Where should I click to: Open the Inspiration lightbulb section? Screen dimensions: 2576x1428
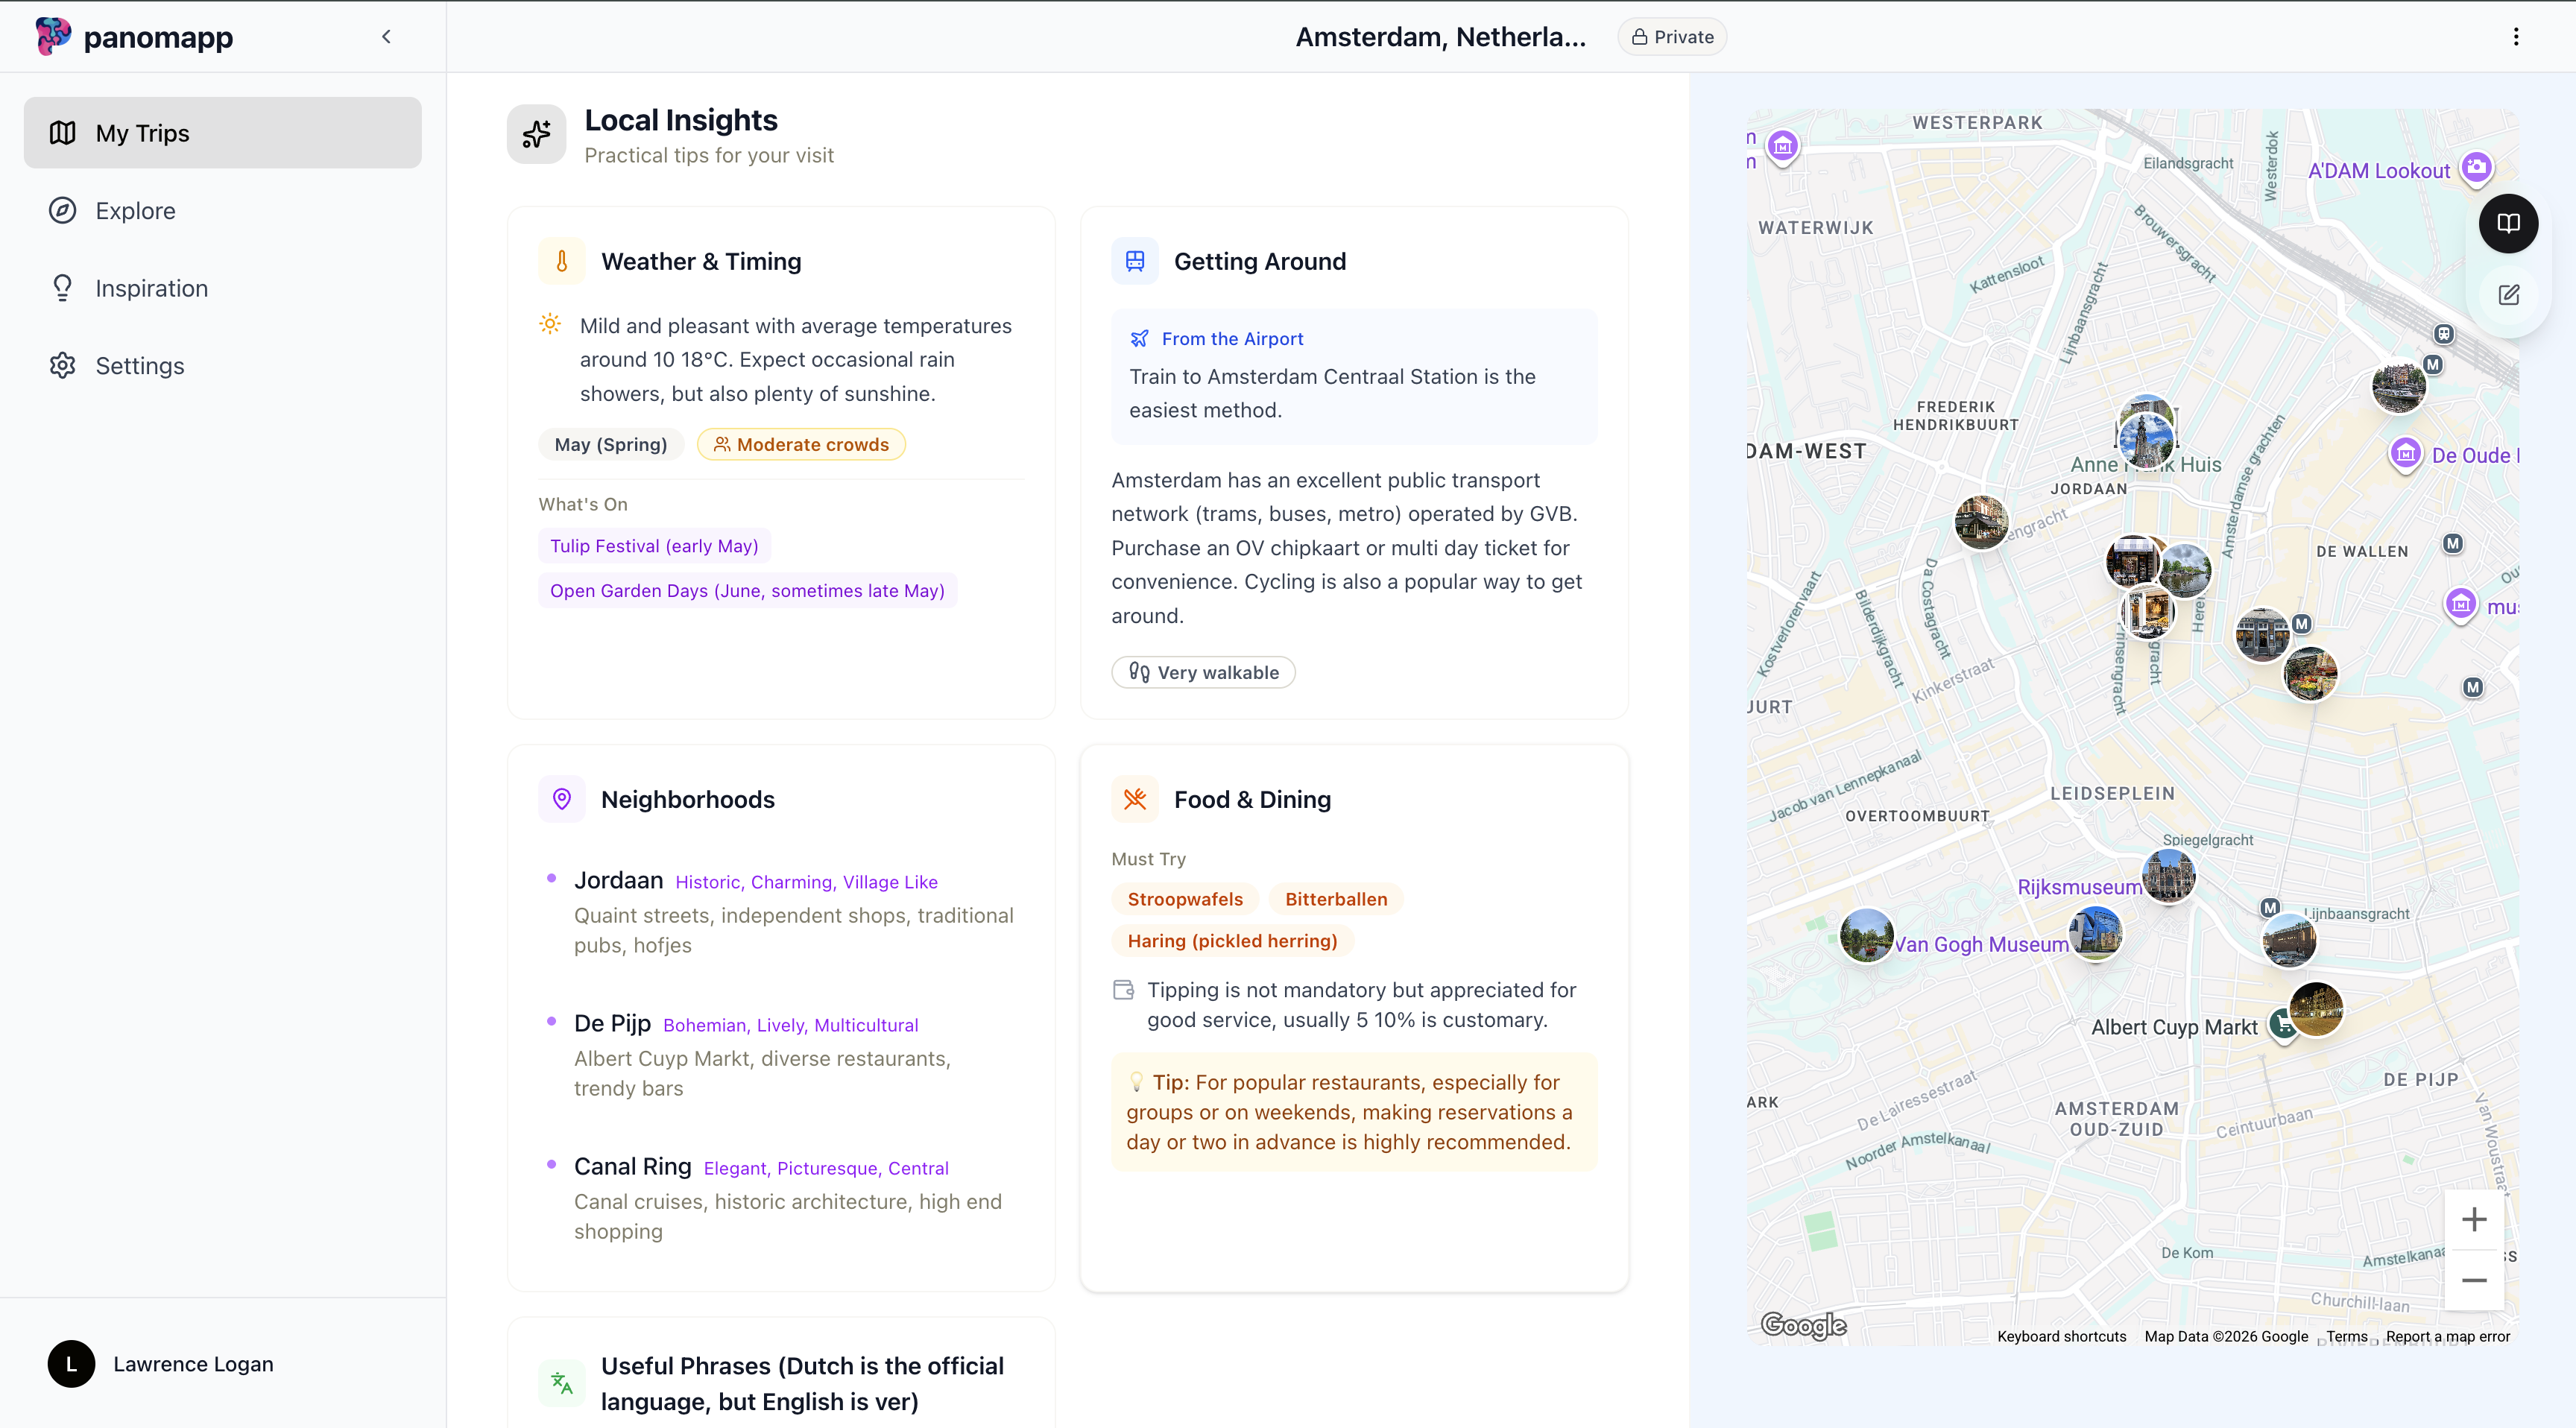[62, 288]
